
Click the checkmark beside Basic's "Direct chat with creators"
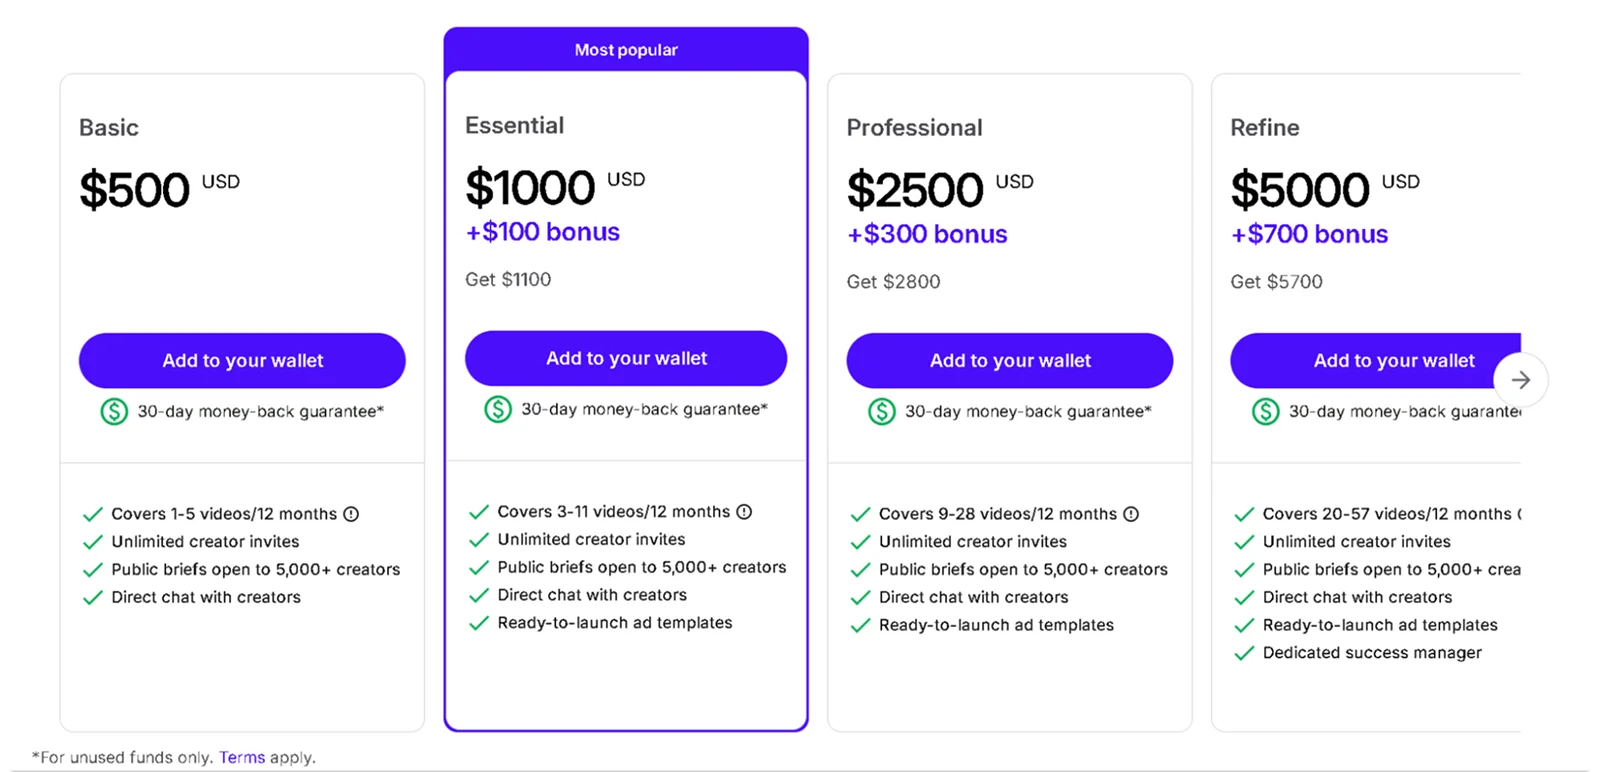92,597
